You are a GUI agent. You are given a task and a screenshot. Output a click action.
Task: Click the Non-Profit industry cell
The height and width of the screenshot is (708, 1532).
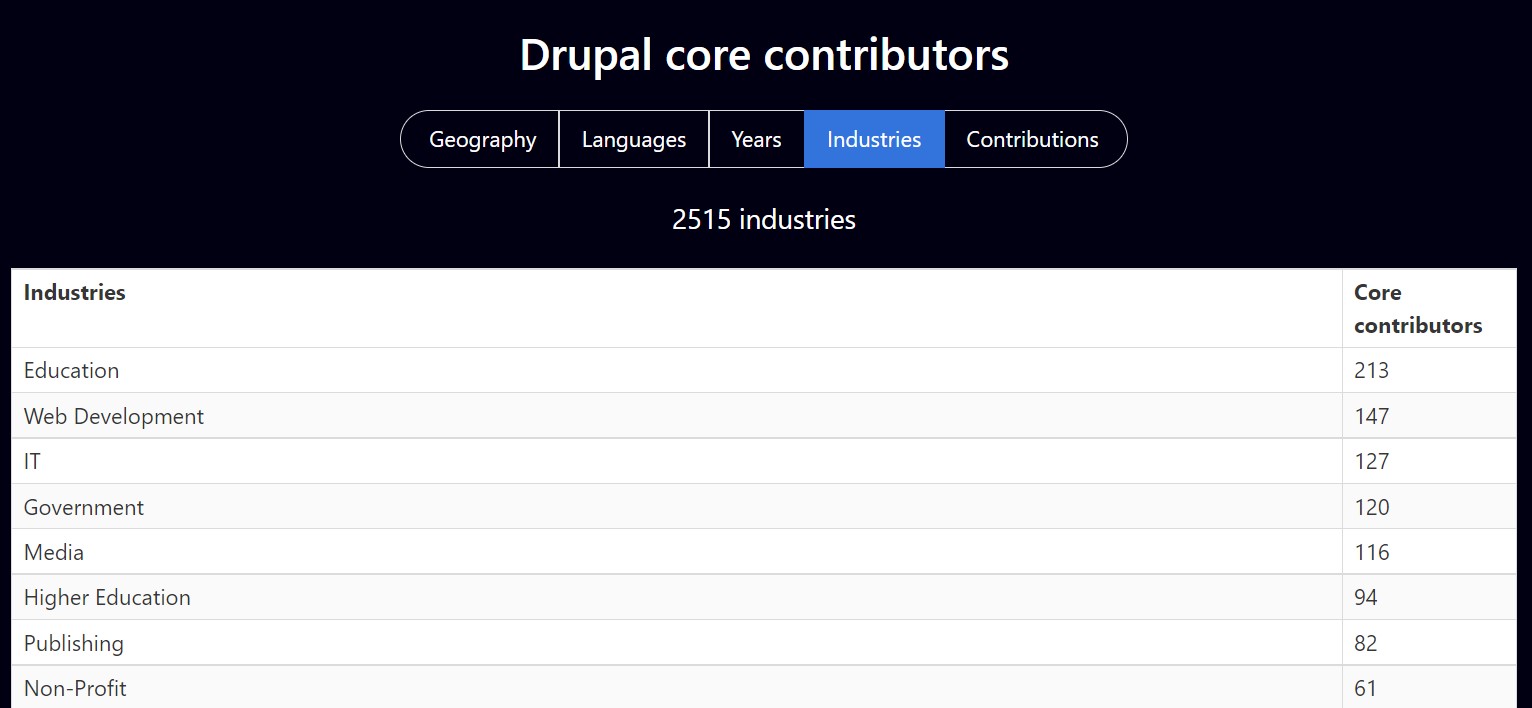click(x=677, y=687)
